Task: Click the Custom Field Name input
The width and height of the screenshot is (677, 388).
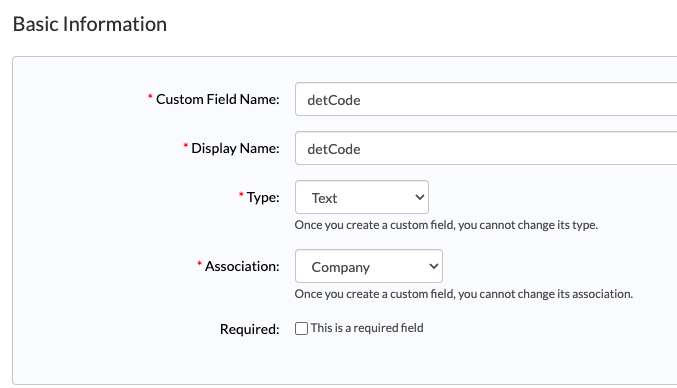Action: 486,99
